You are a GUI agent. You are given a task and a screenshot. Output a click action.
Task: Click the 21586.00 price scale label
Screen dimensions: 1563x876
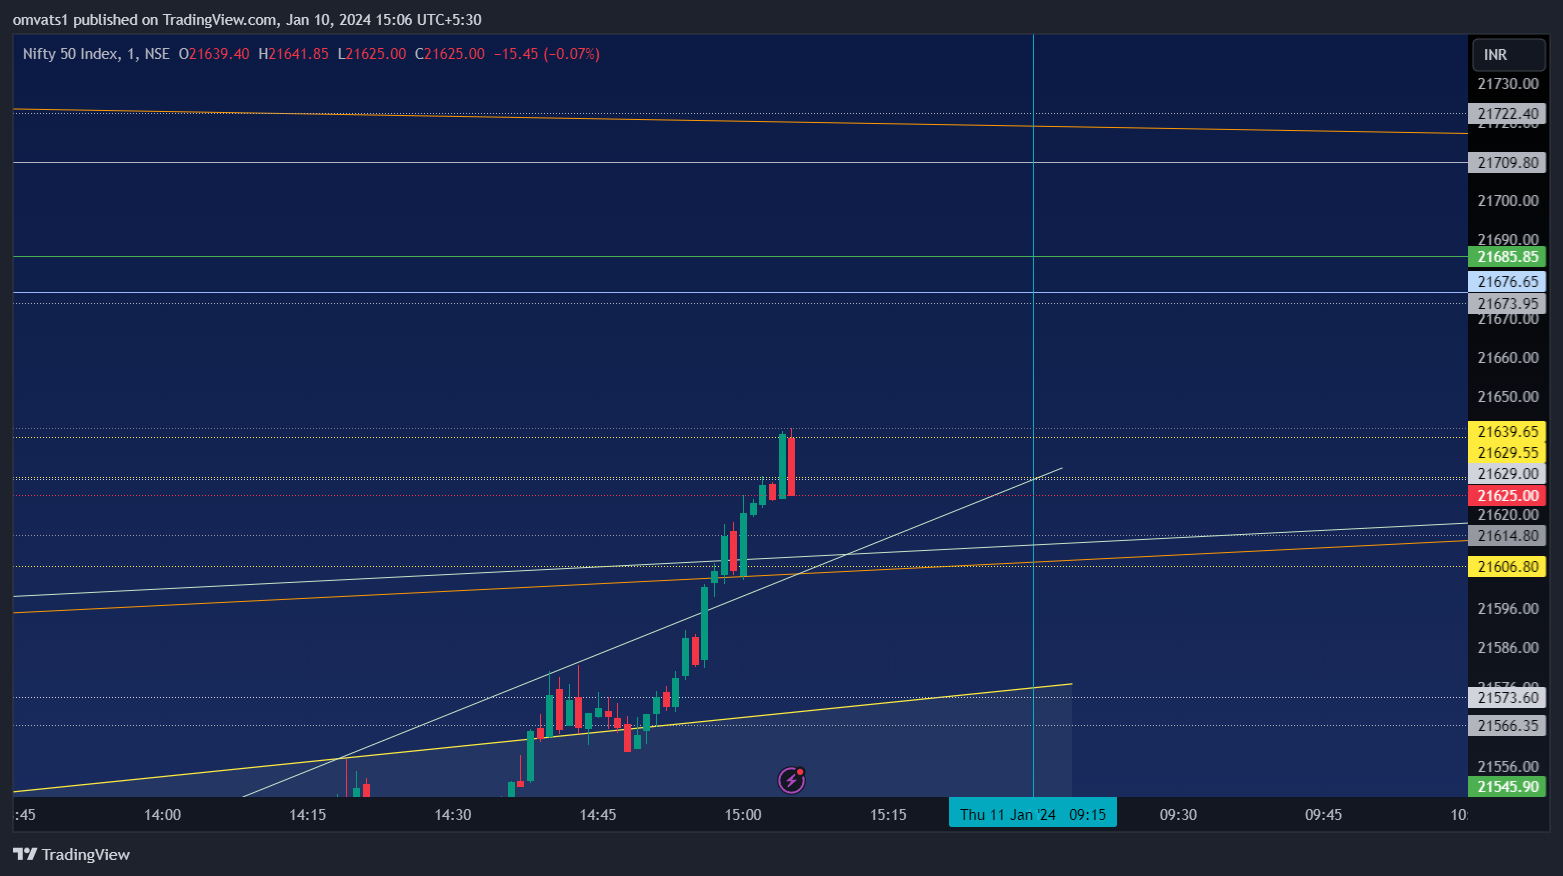(1508, 648)
